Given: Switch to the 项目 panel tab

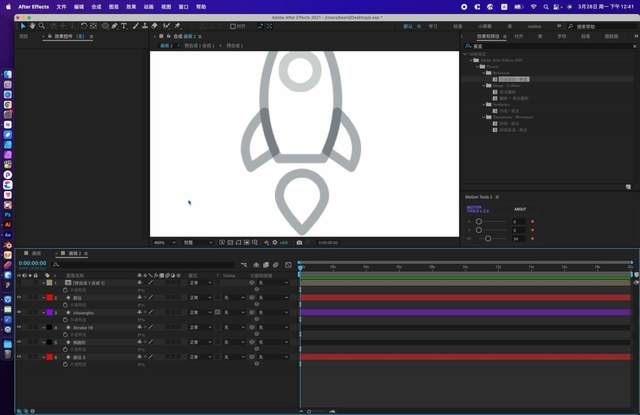Looking at the screenshot, I should [24, 36].
